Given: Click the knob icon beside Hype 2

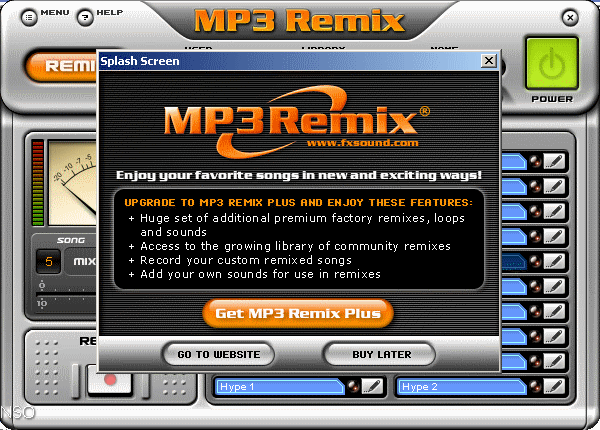Looking at the screenshot, I should point(535,386).
